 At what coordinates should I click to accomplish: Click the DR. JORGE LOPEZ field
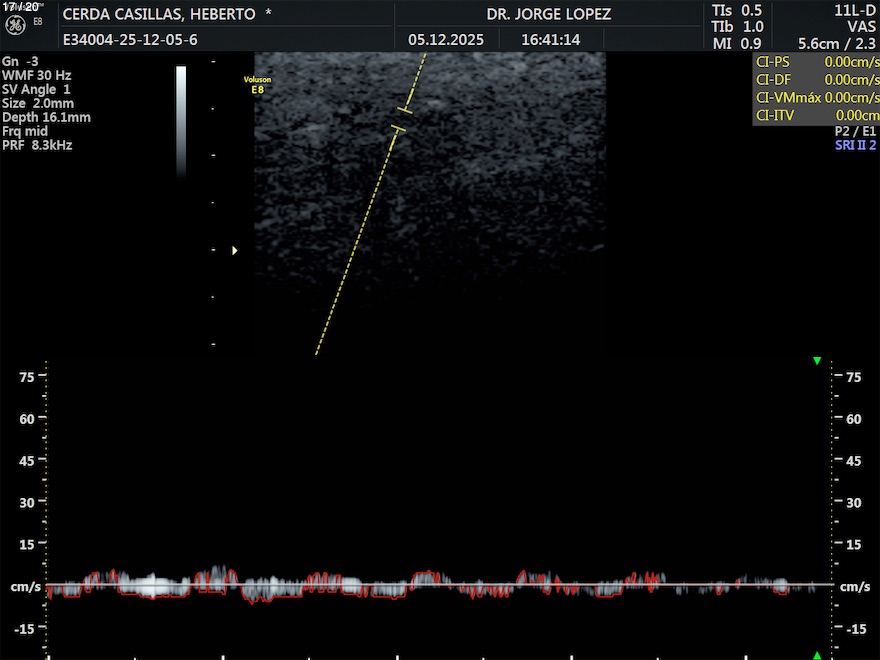coord(548,15)
